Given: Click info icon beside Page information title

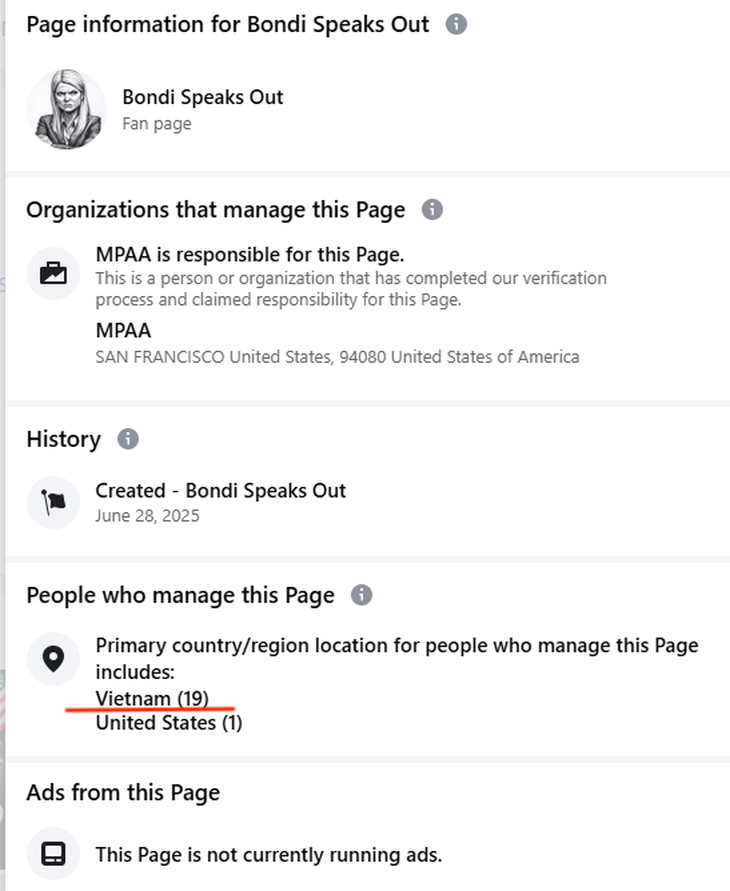Looking at the screenshot, I should point(456,24).
